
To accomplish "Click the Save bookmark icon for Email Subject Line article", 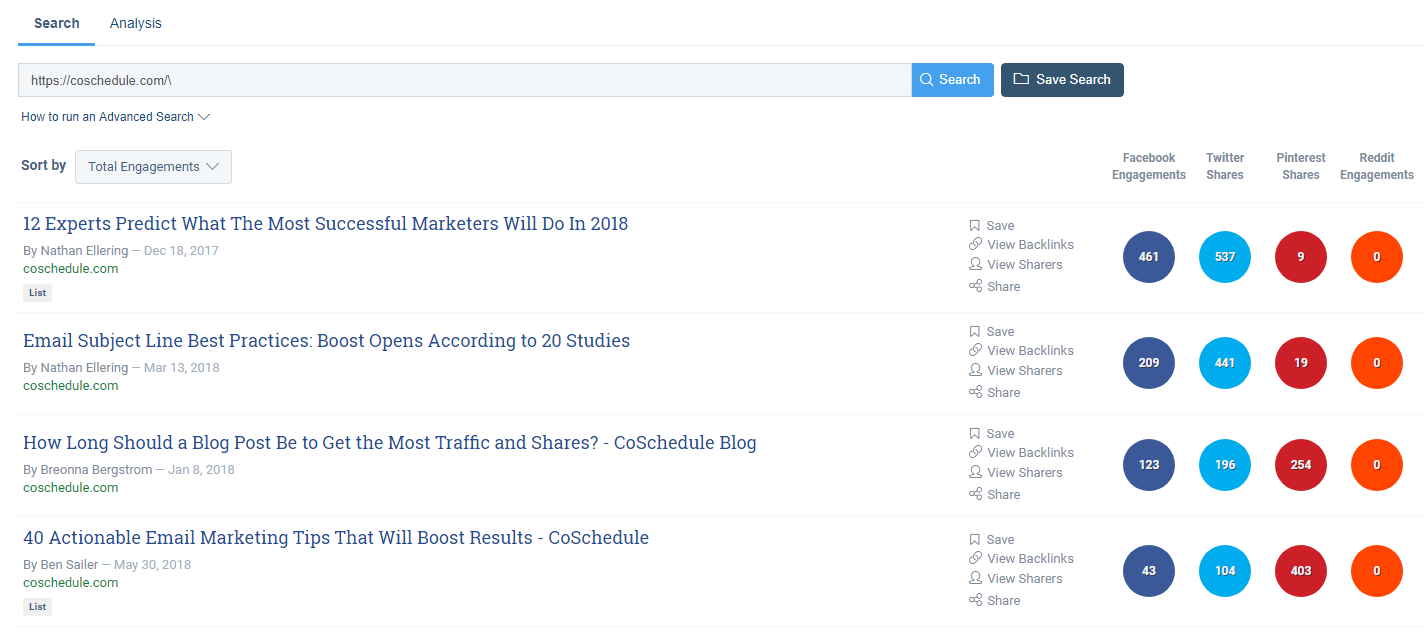I will (975, 331).
